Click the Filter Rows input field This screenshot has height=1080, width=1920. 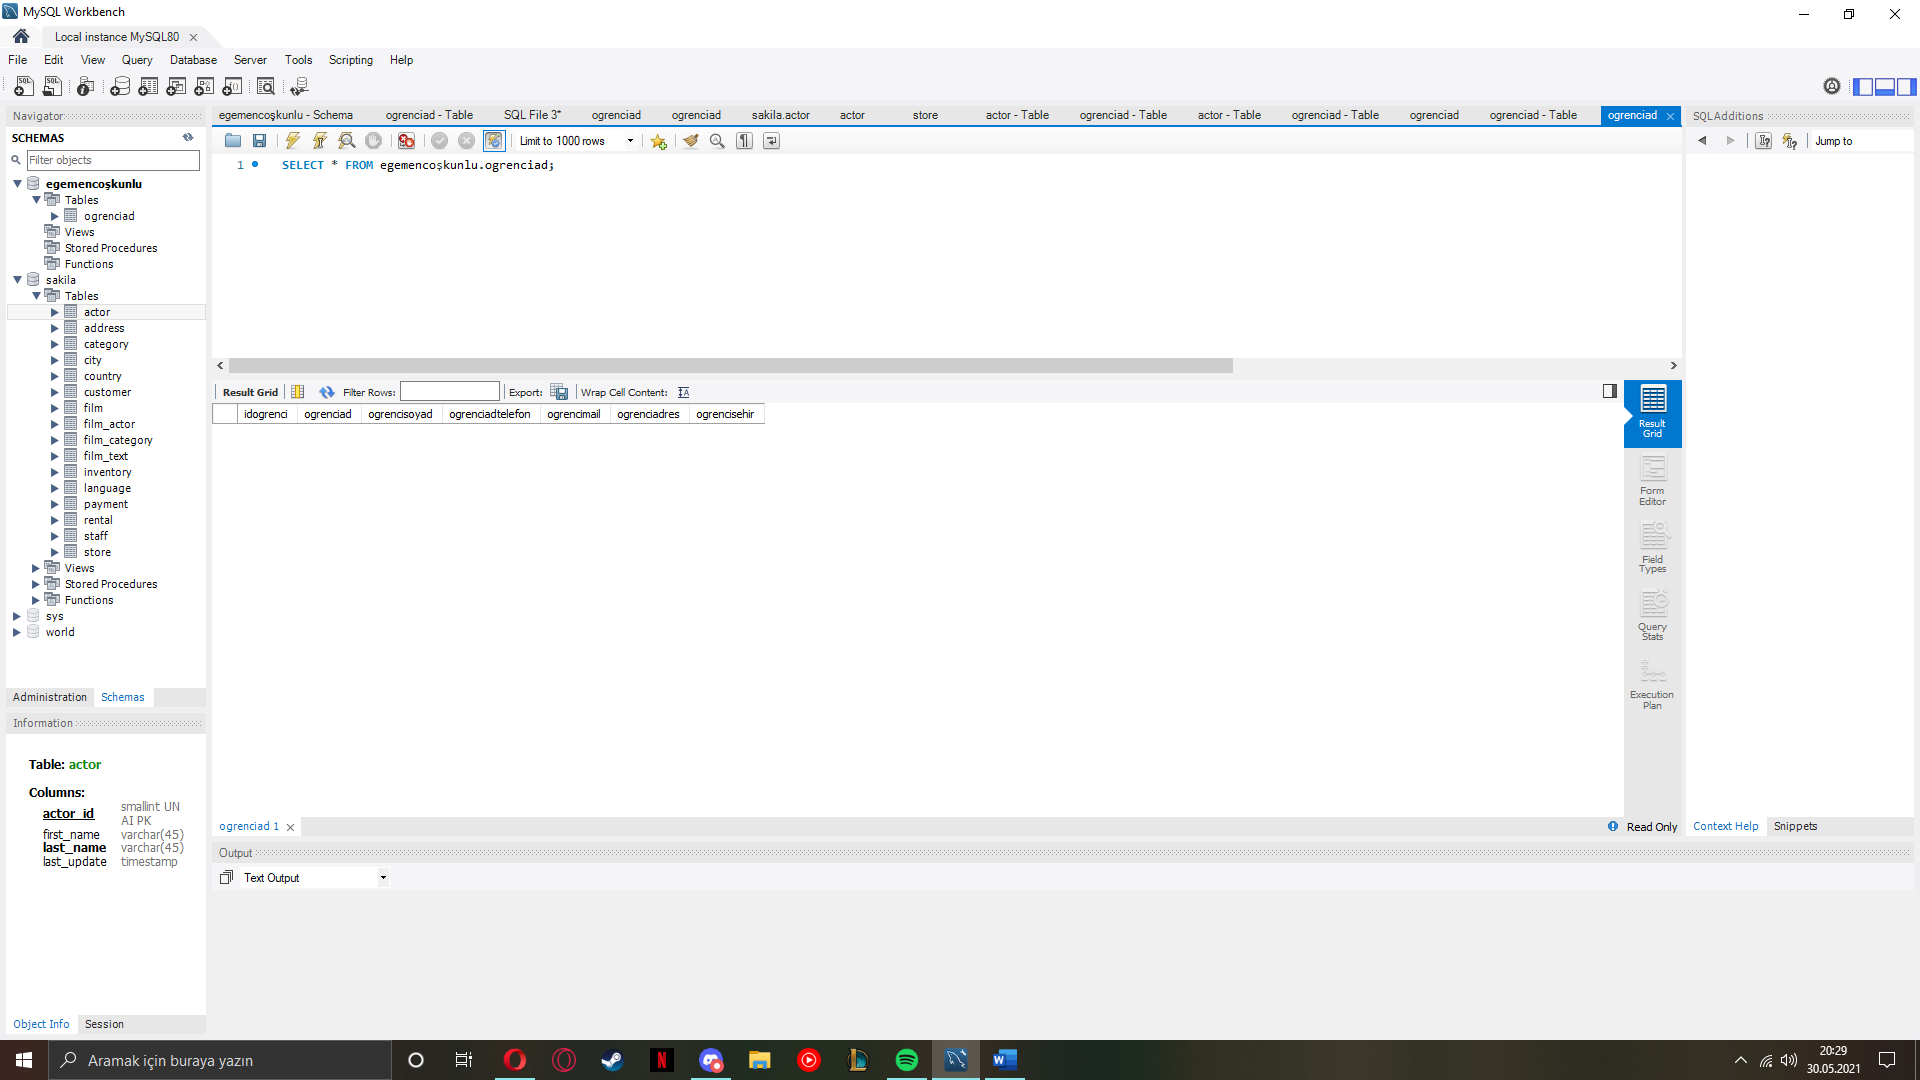[x=449, y=392]
